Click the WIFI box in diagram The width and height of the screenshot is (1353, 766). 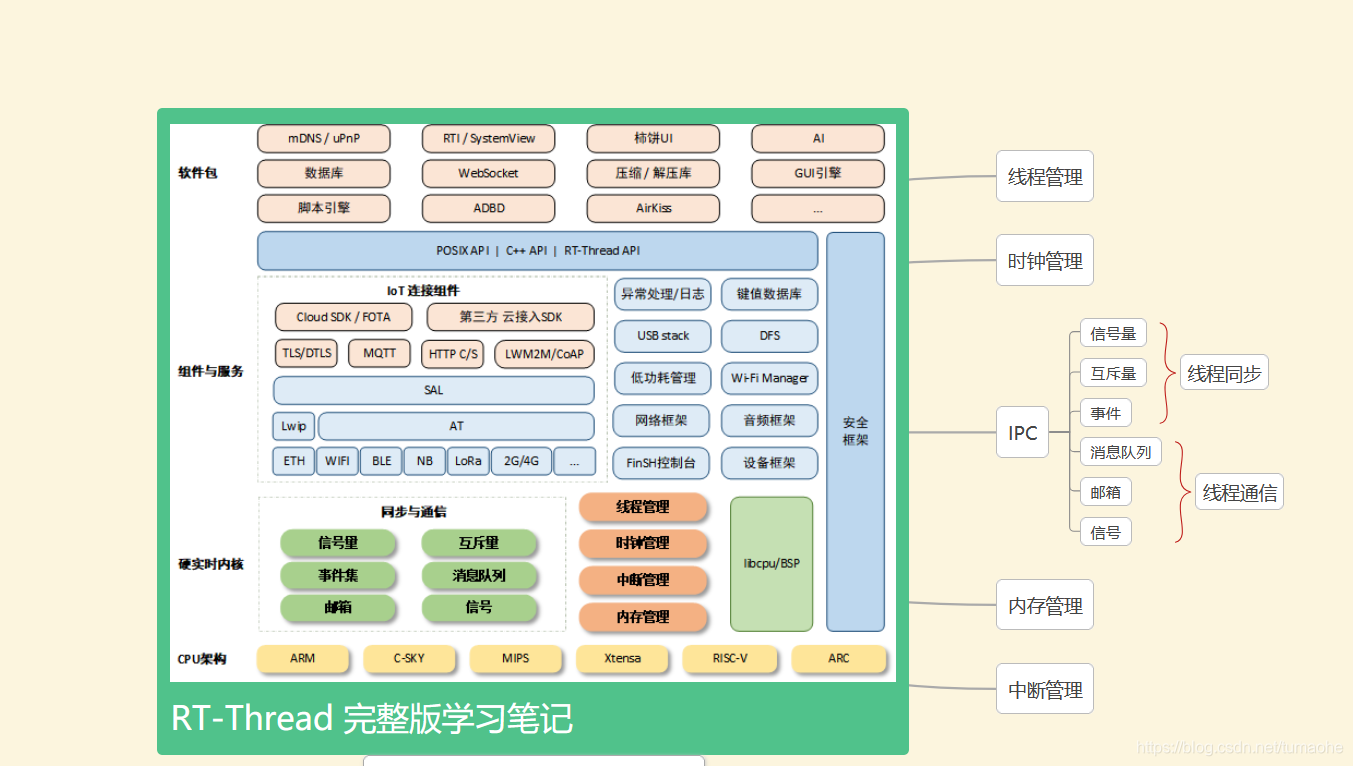click(337, 461)
